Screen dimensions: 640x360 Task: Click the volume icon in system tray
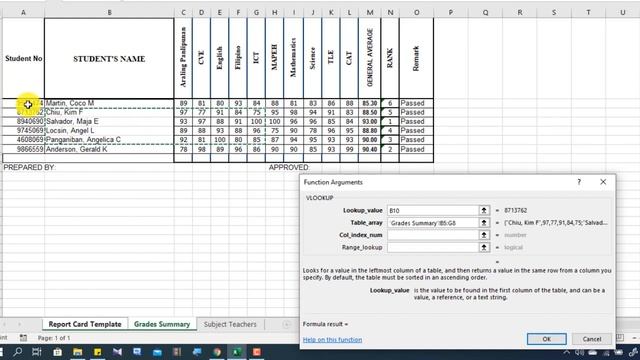(x=579, y=352)
